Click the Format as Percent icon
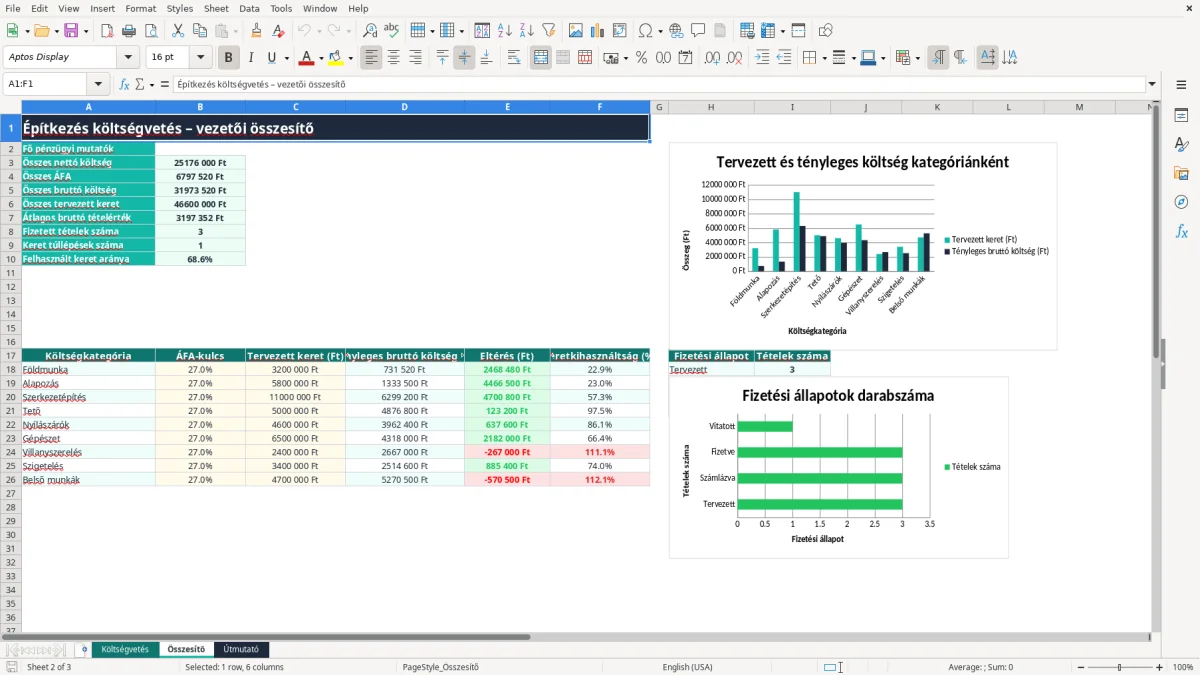This screenshot has width=1200, height=675. tap(641, 58)
